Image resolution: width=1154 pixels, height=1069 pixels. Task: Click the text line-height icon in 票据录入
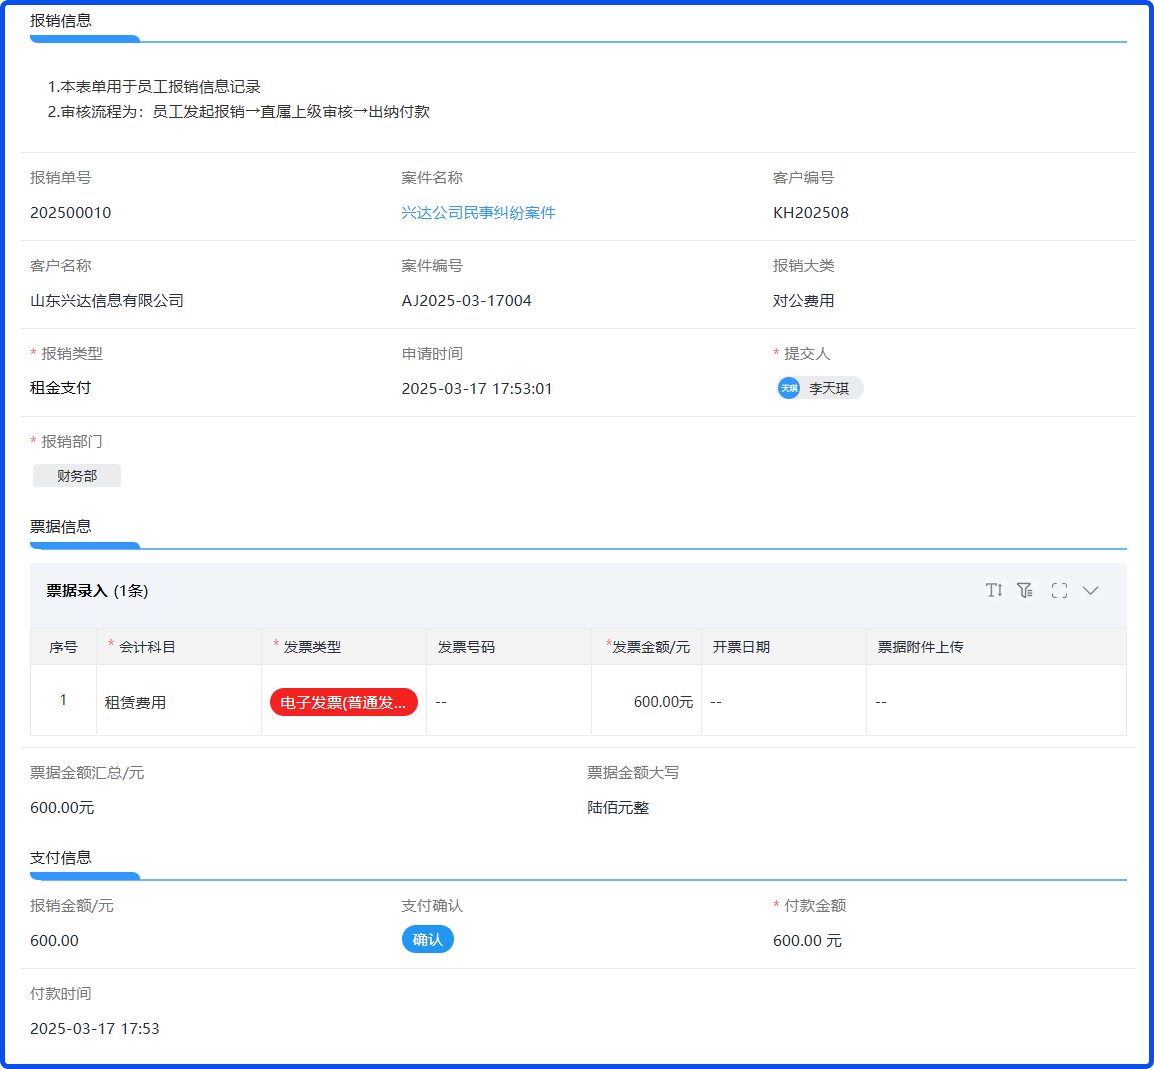pyautogui.click(x=993, y=590)
